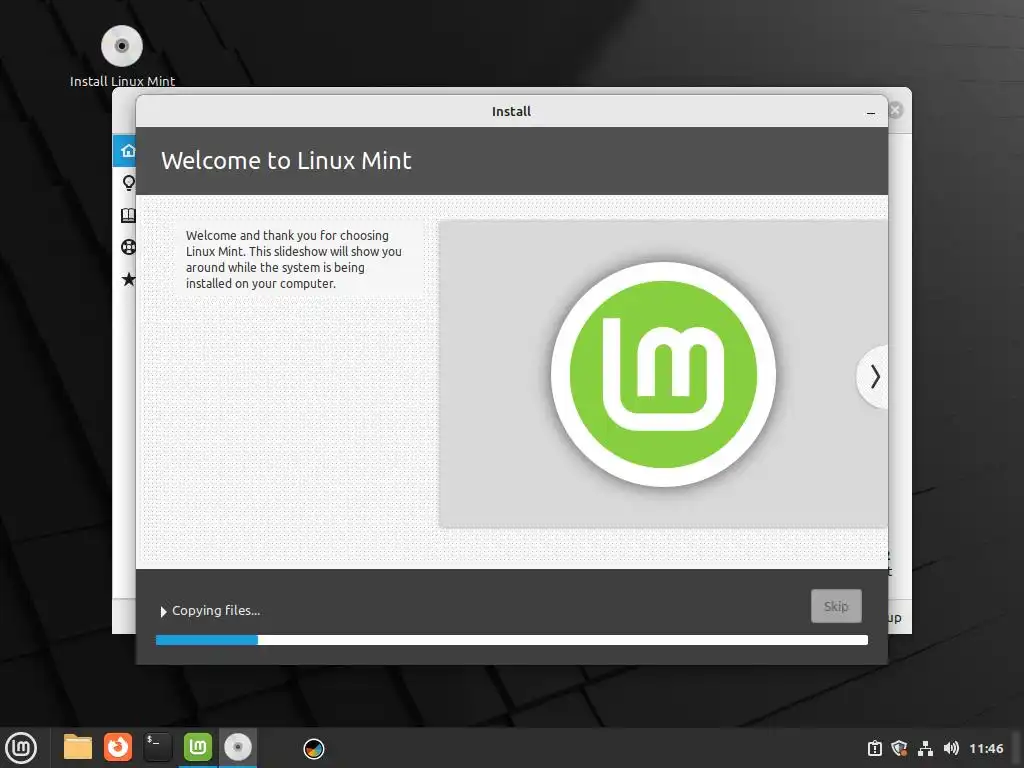Advance slideshow with the right arrow
Screen dimensions: 1024x768
coord(874,377)
